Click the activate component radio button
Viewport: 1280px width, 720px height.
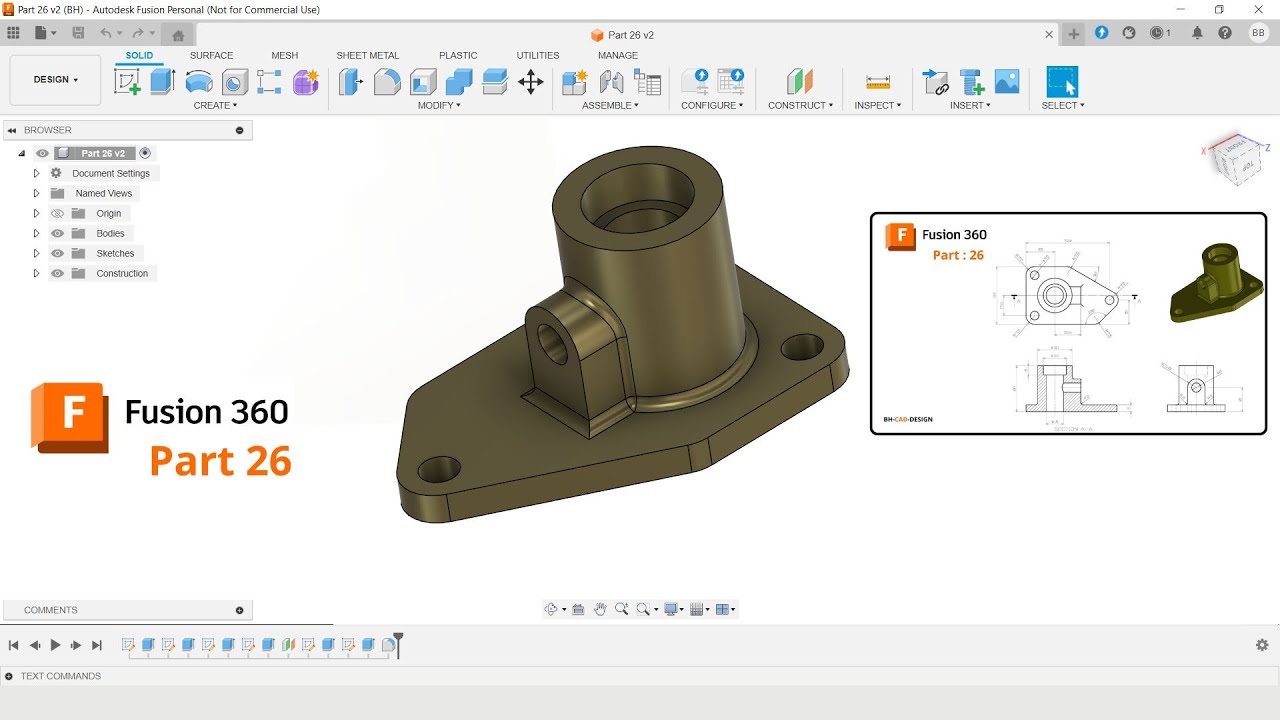point(145,153)
